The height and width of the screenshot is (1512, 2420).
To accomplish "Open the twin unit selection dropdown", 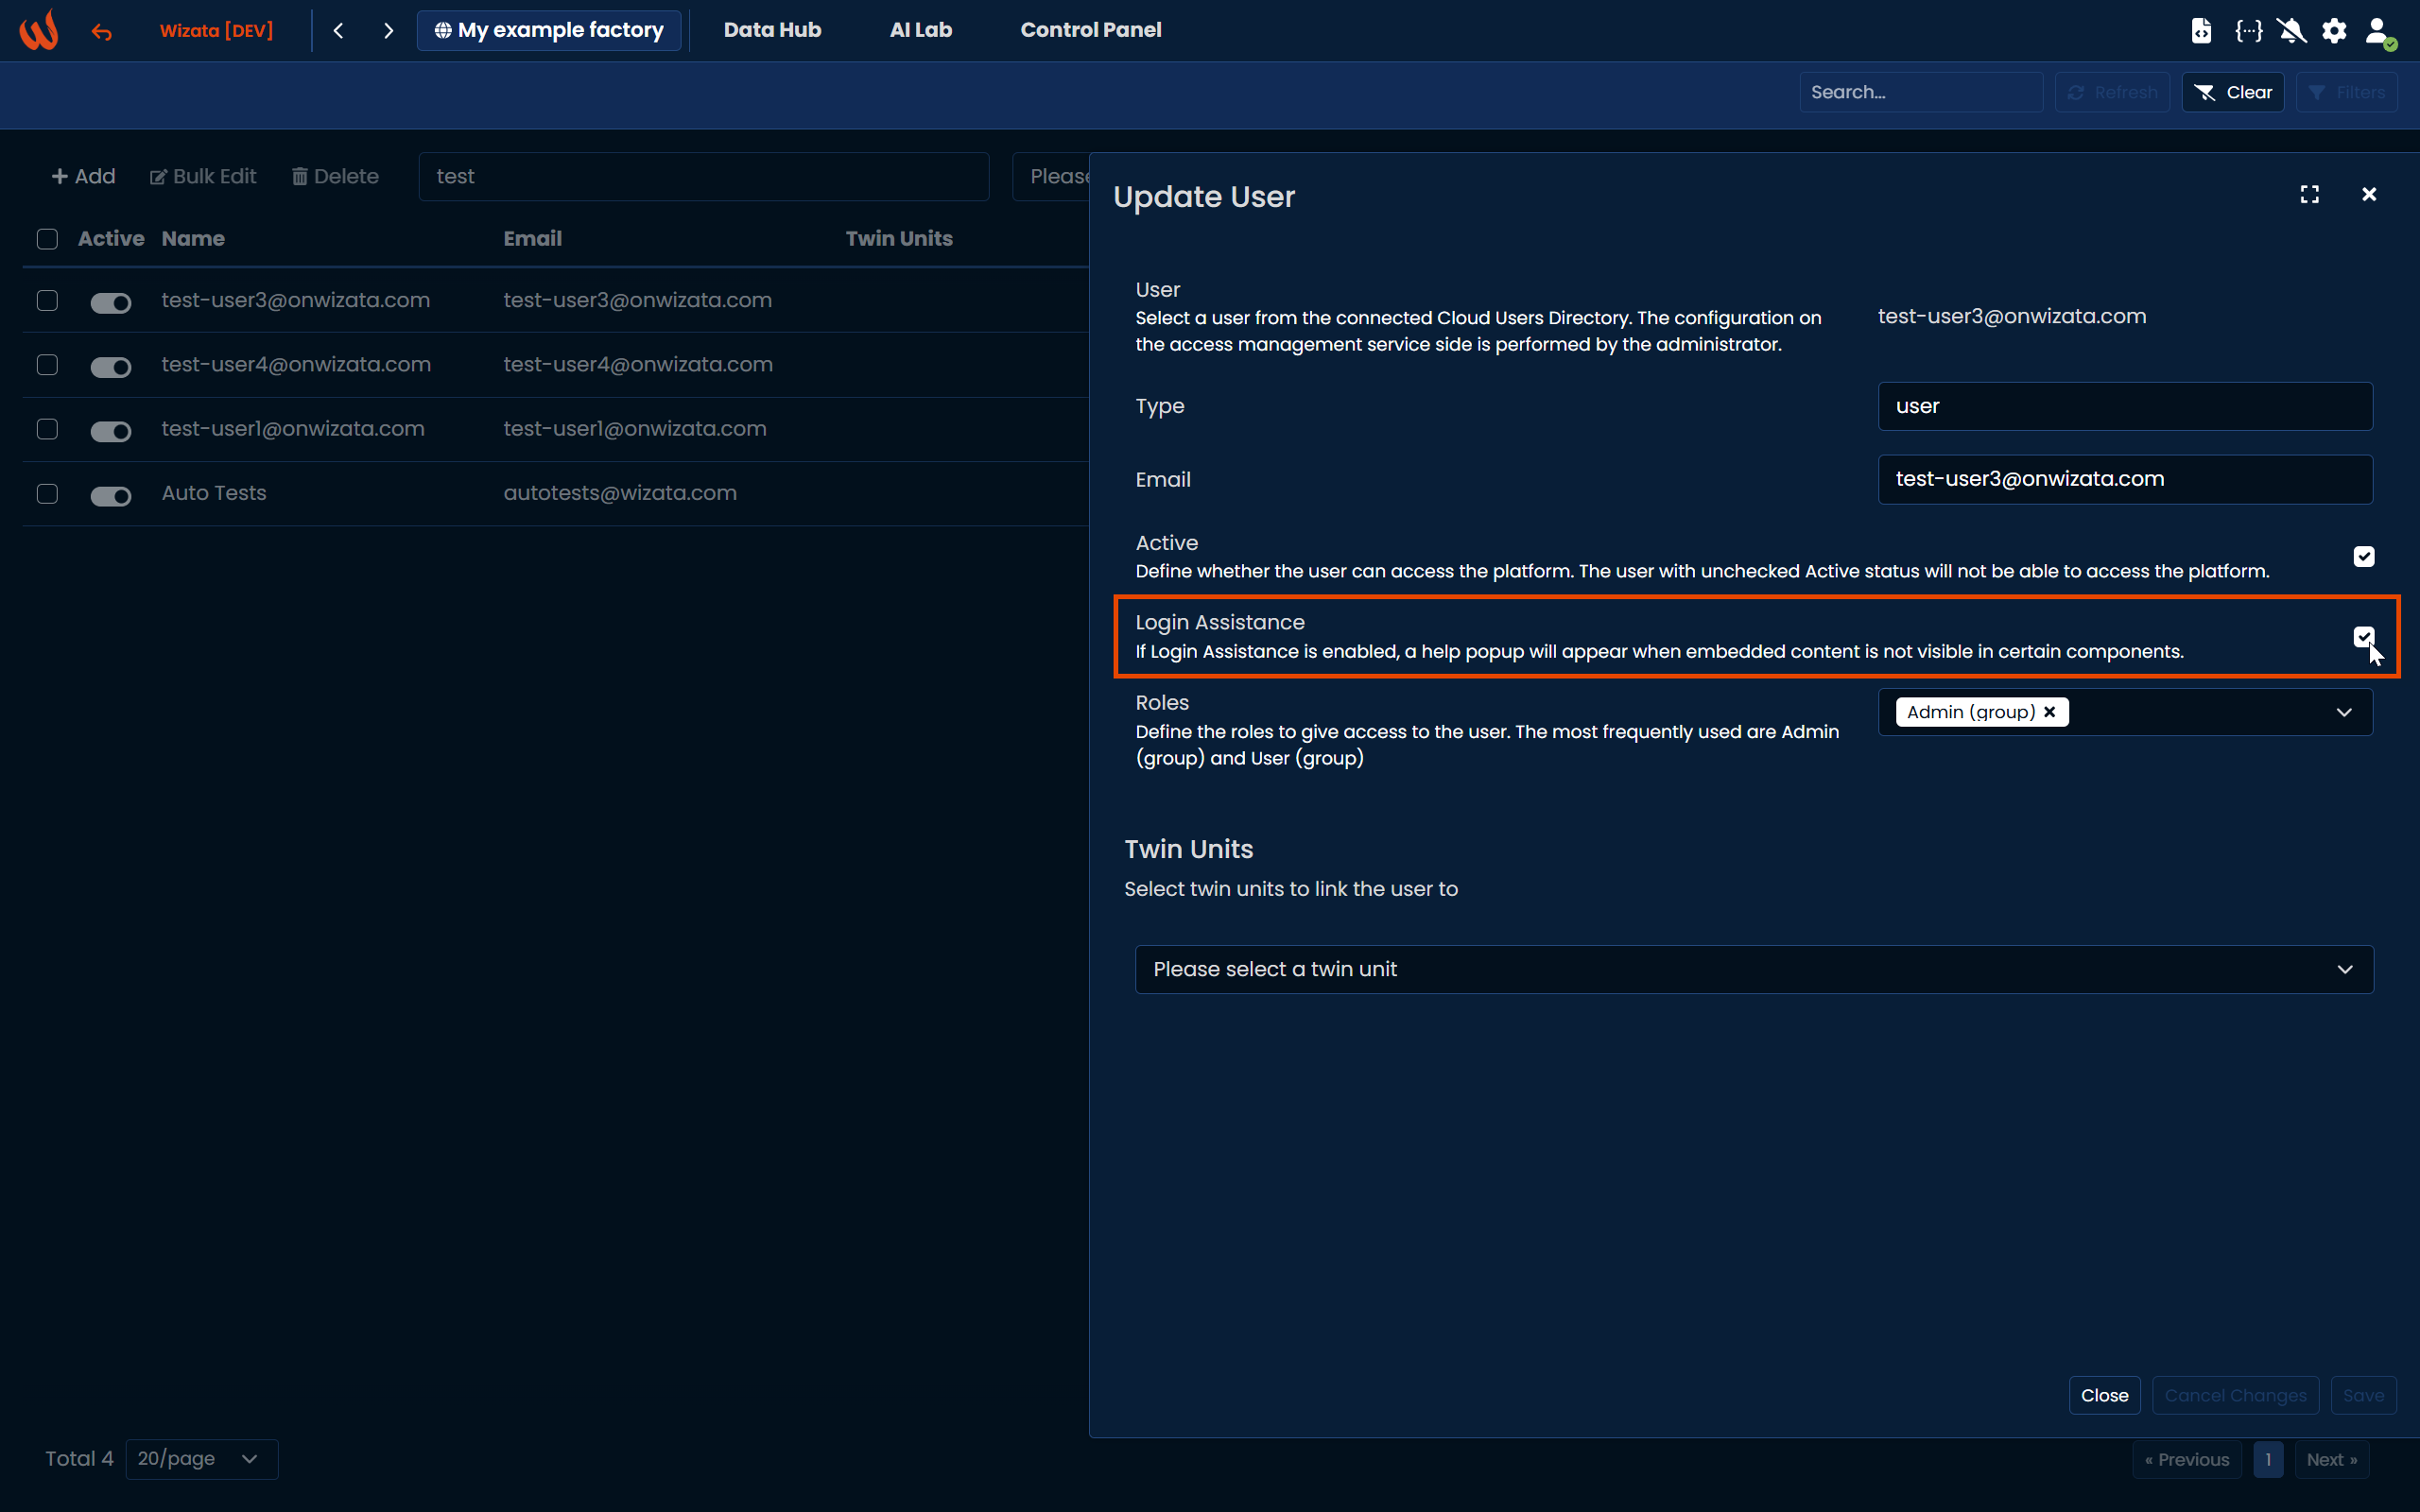I will [x=1753, y=969].
